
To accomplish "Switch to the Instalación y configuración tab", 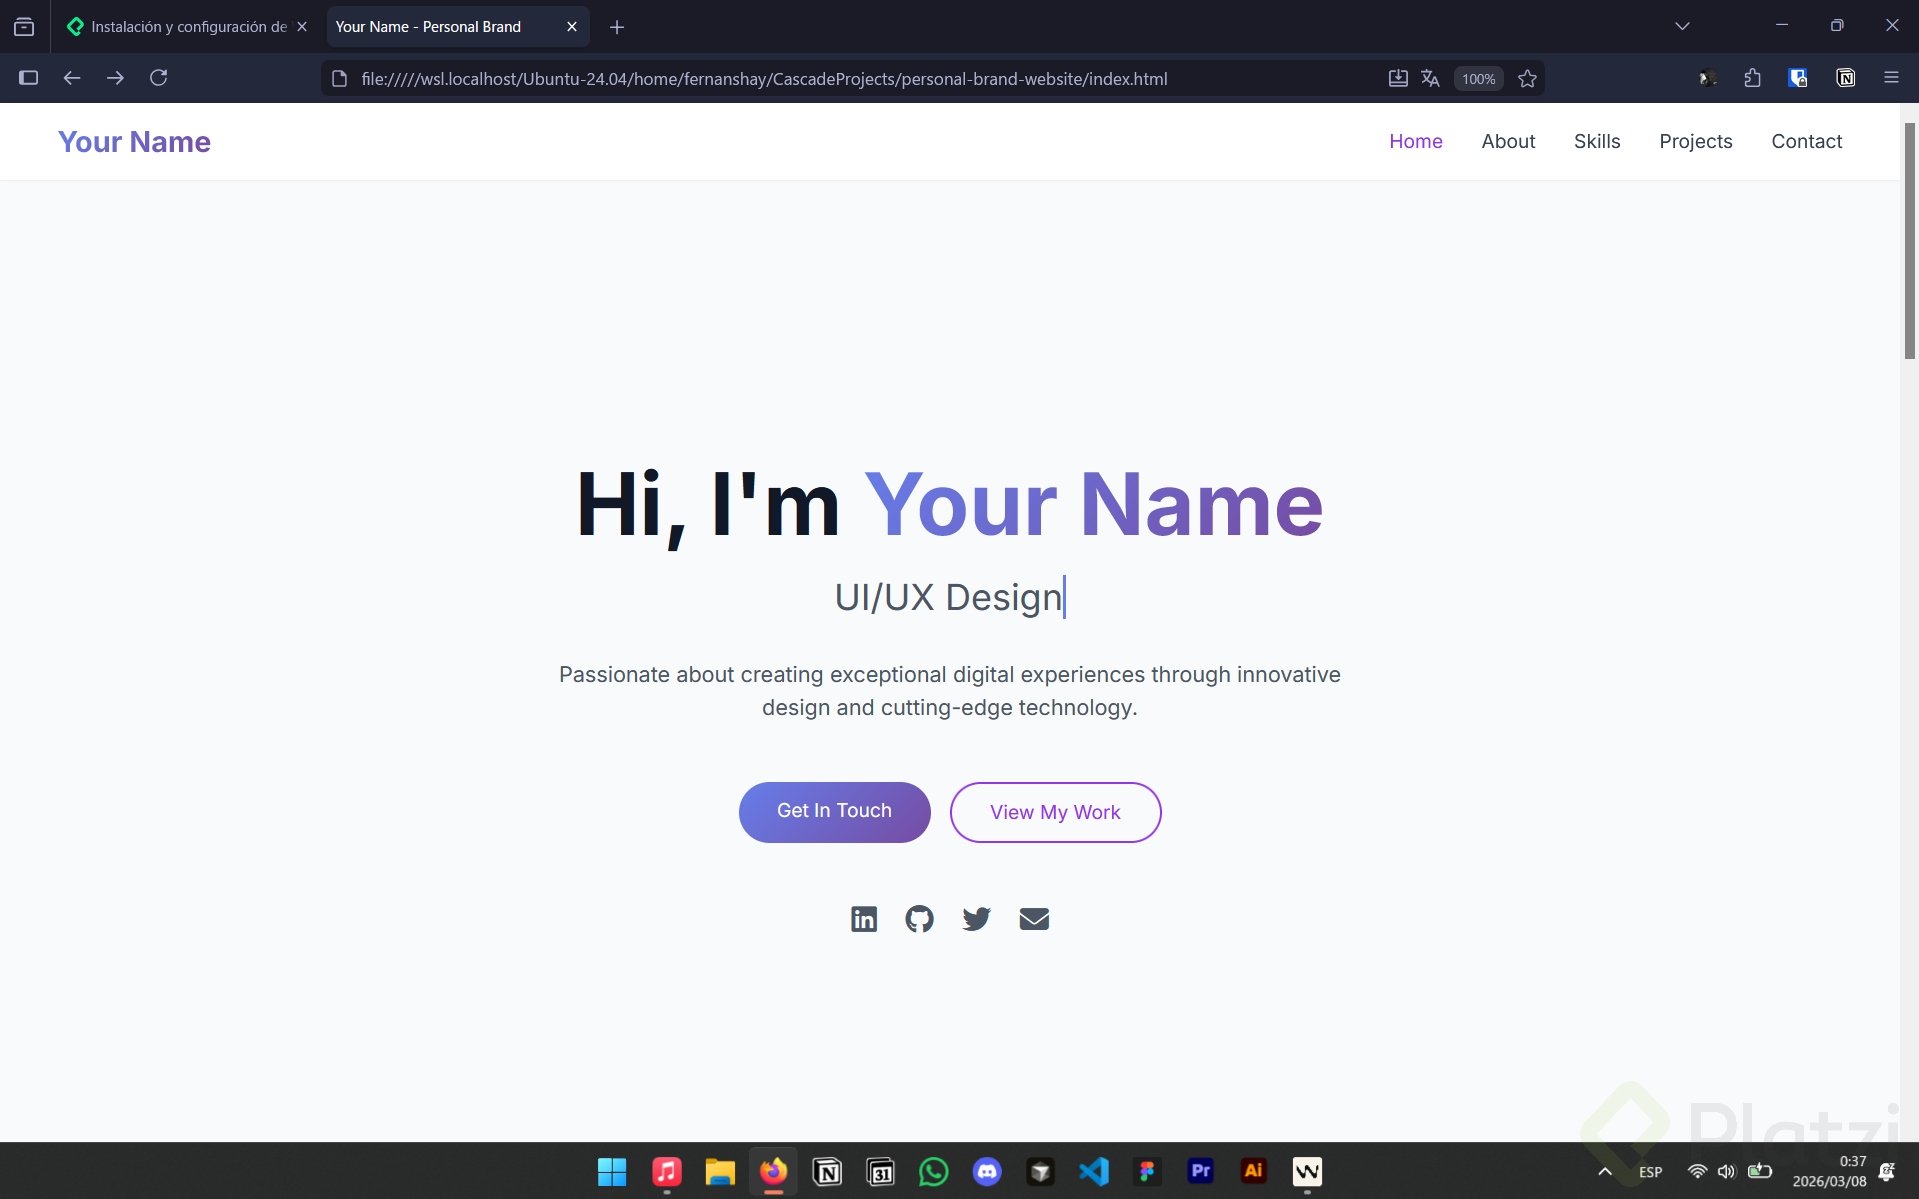I will point(188,27).
